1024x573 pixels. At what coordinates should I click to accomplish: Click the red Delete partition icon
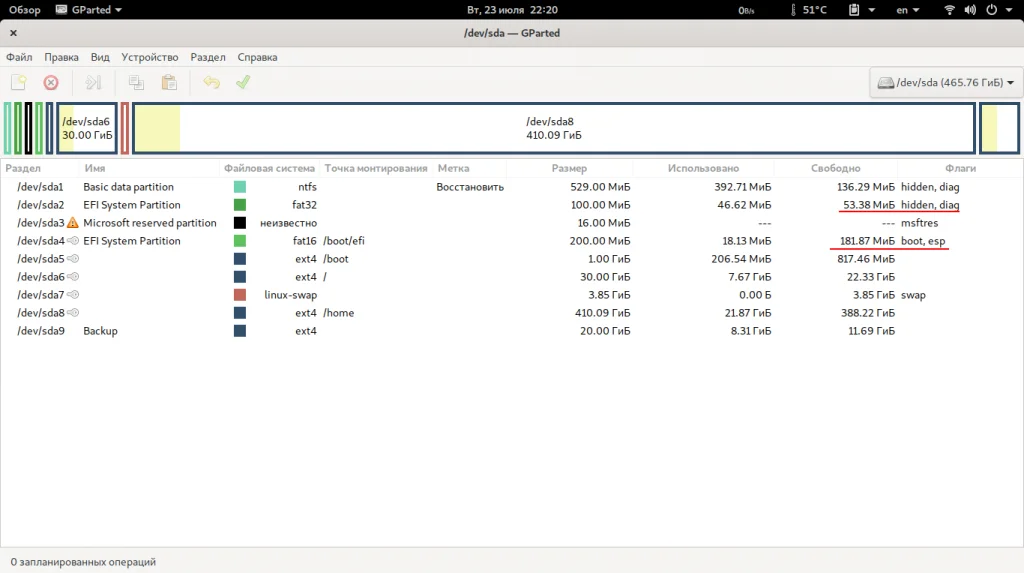tap(50, 83)
